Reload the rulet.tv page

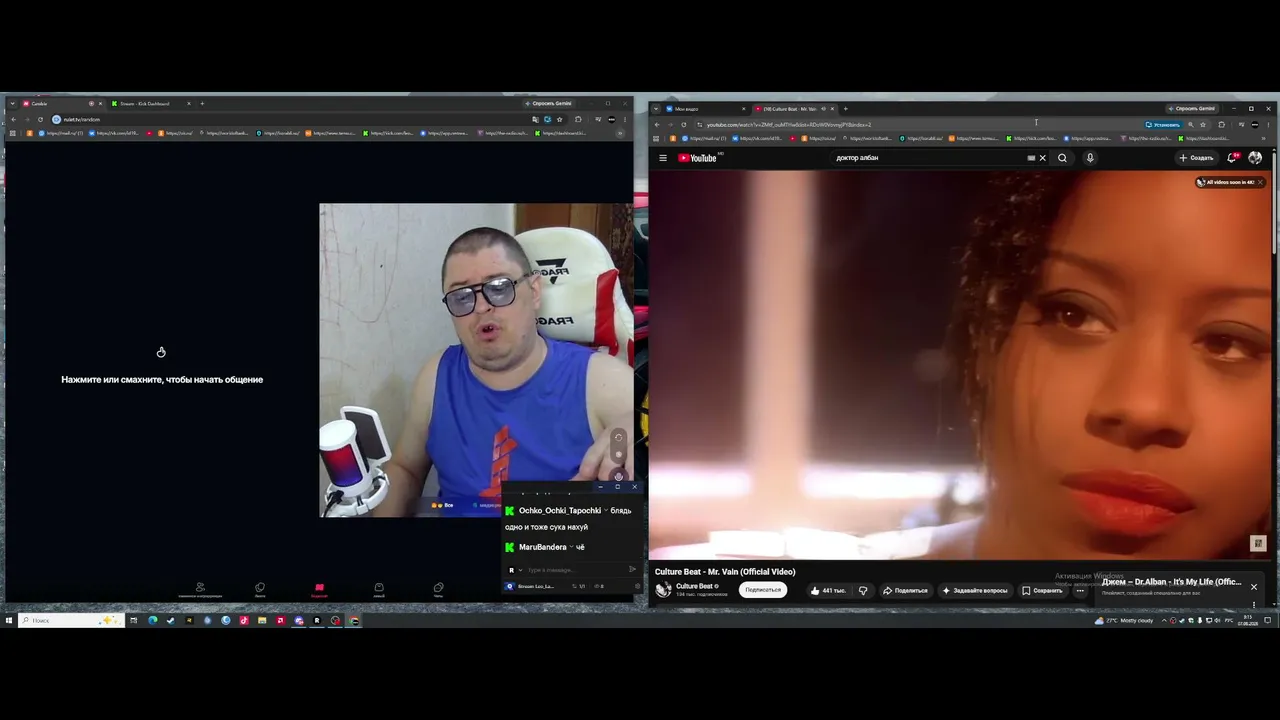(41, 120)
